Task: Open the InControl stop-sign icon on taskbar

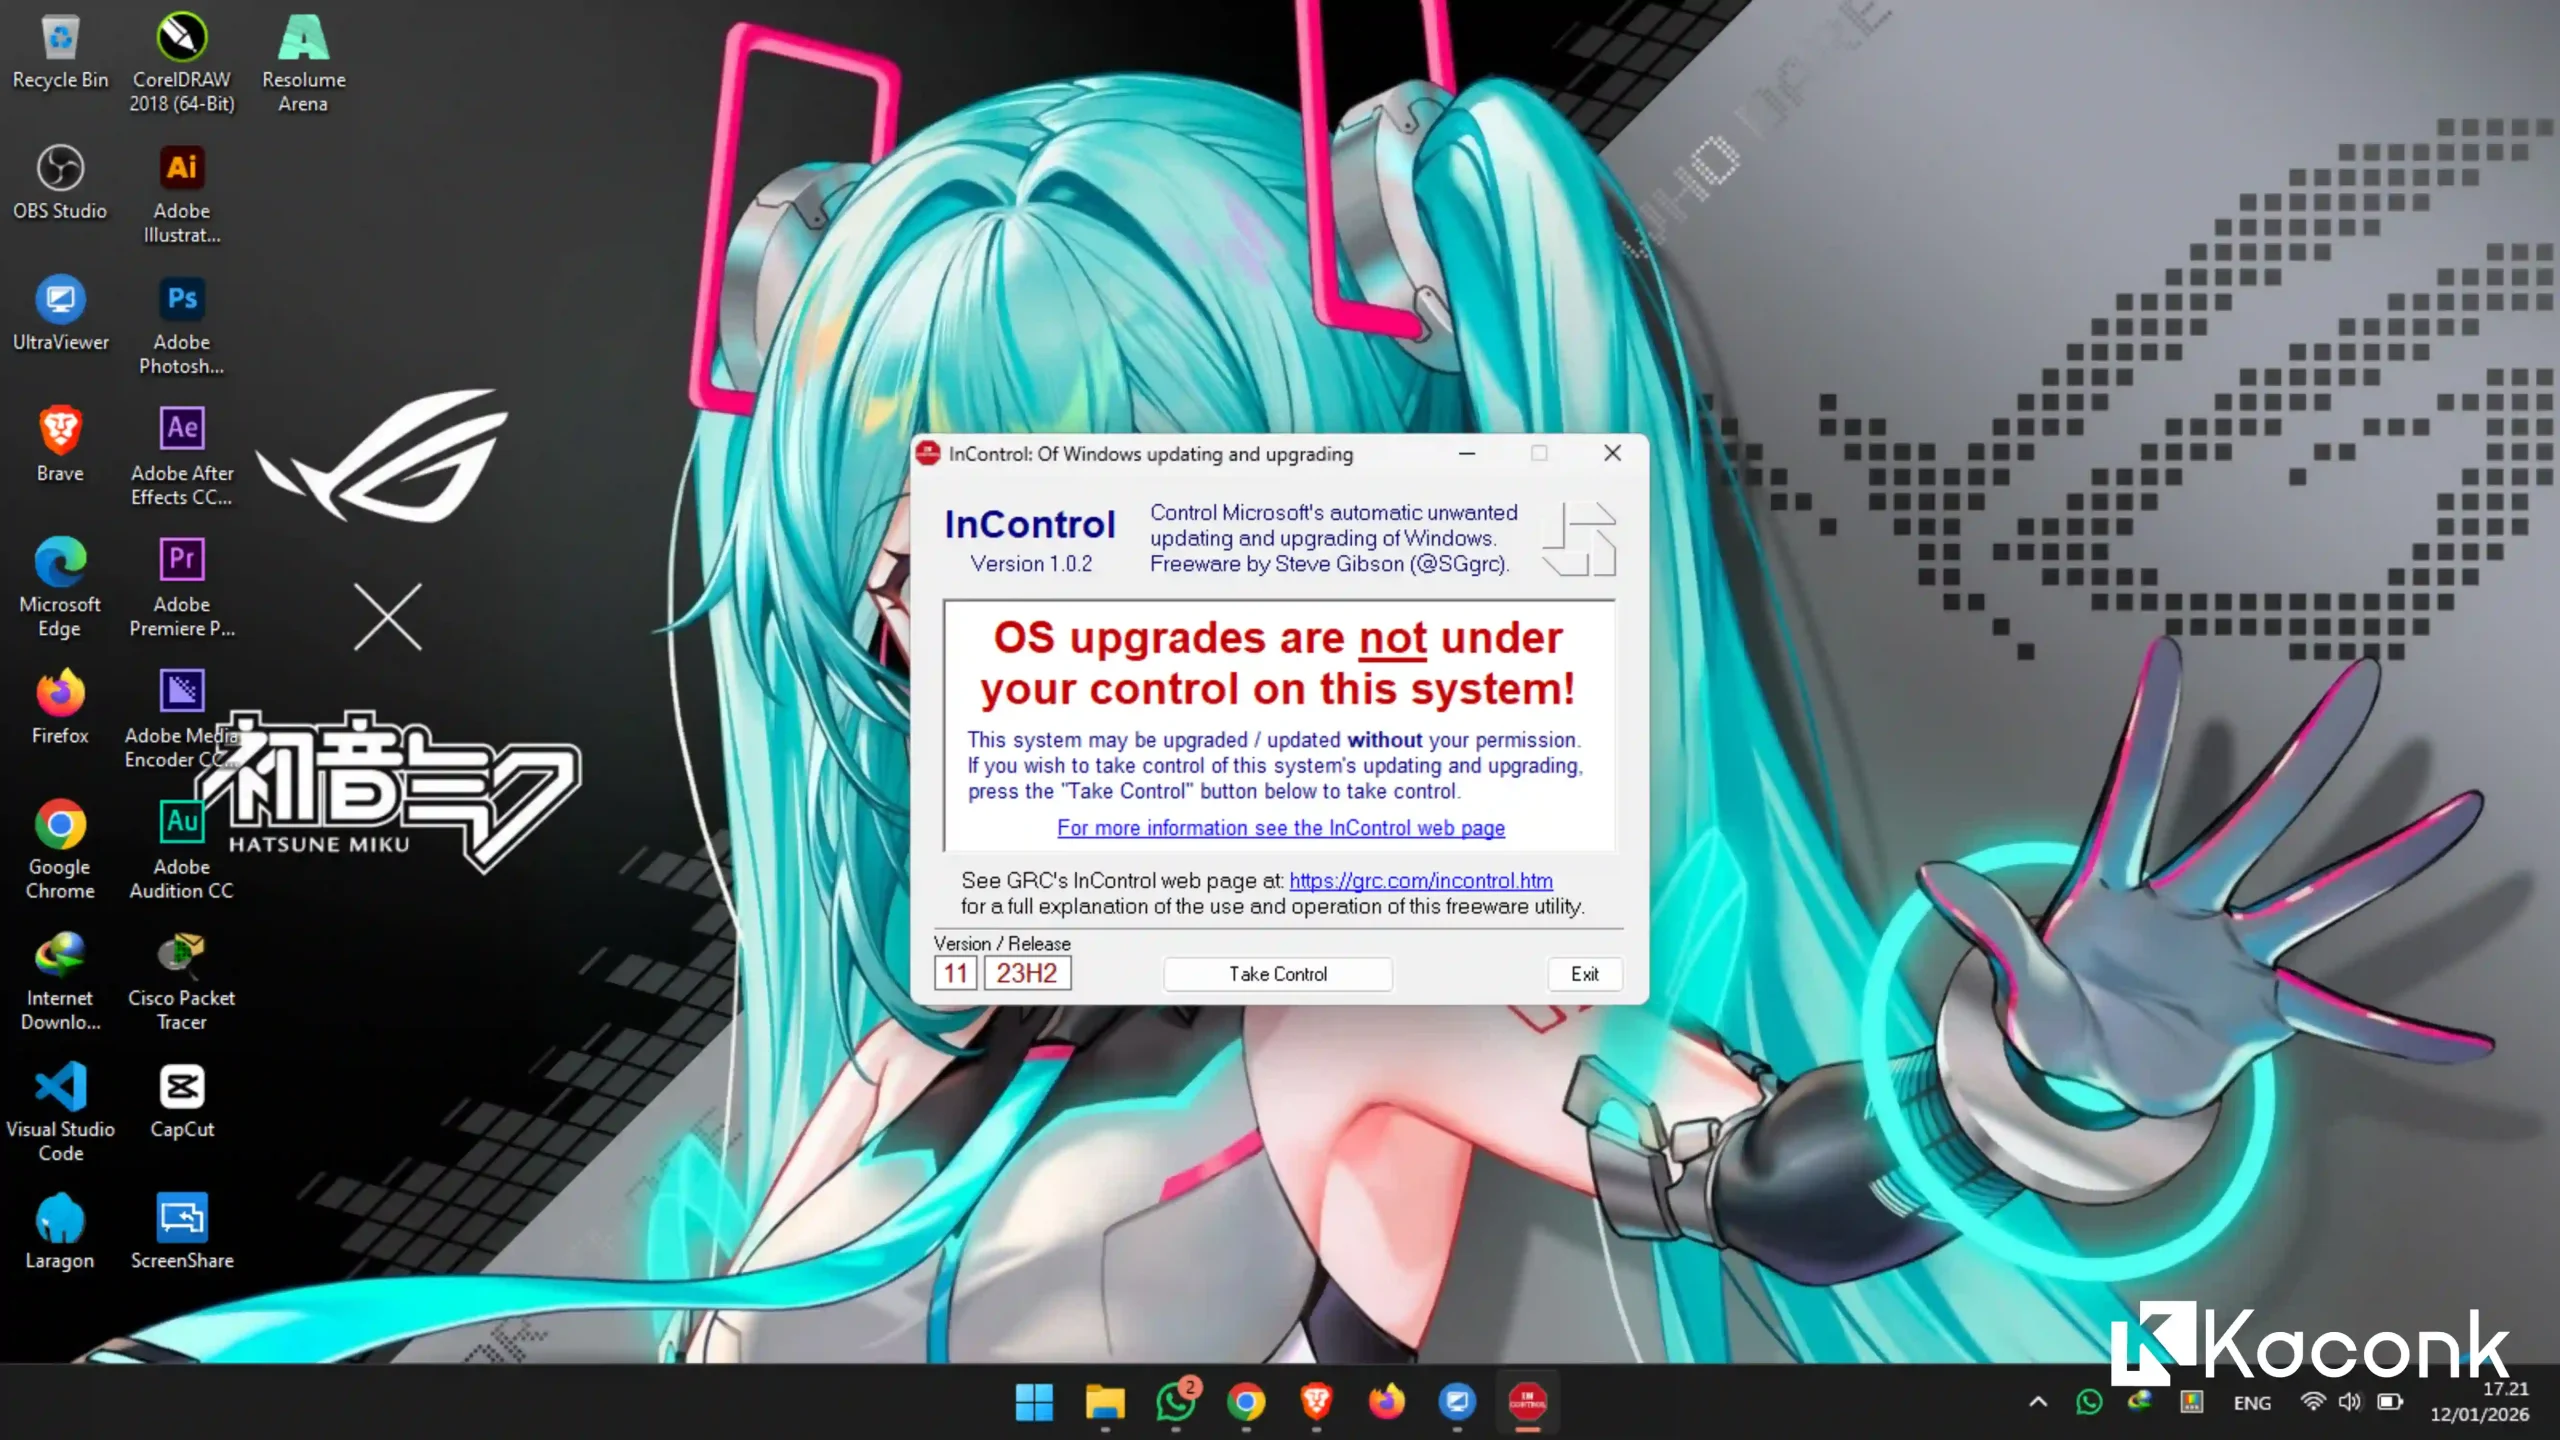Action: [x=1527, y=1402]
